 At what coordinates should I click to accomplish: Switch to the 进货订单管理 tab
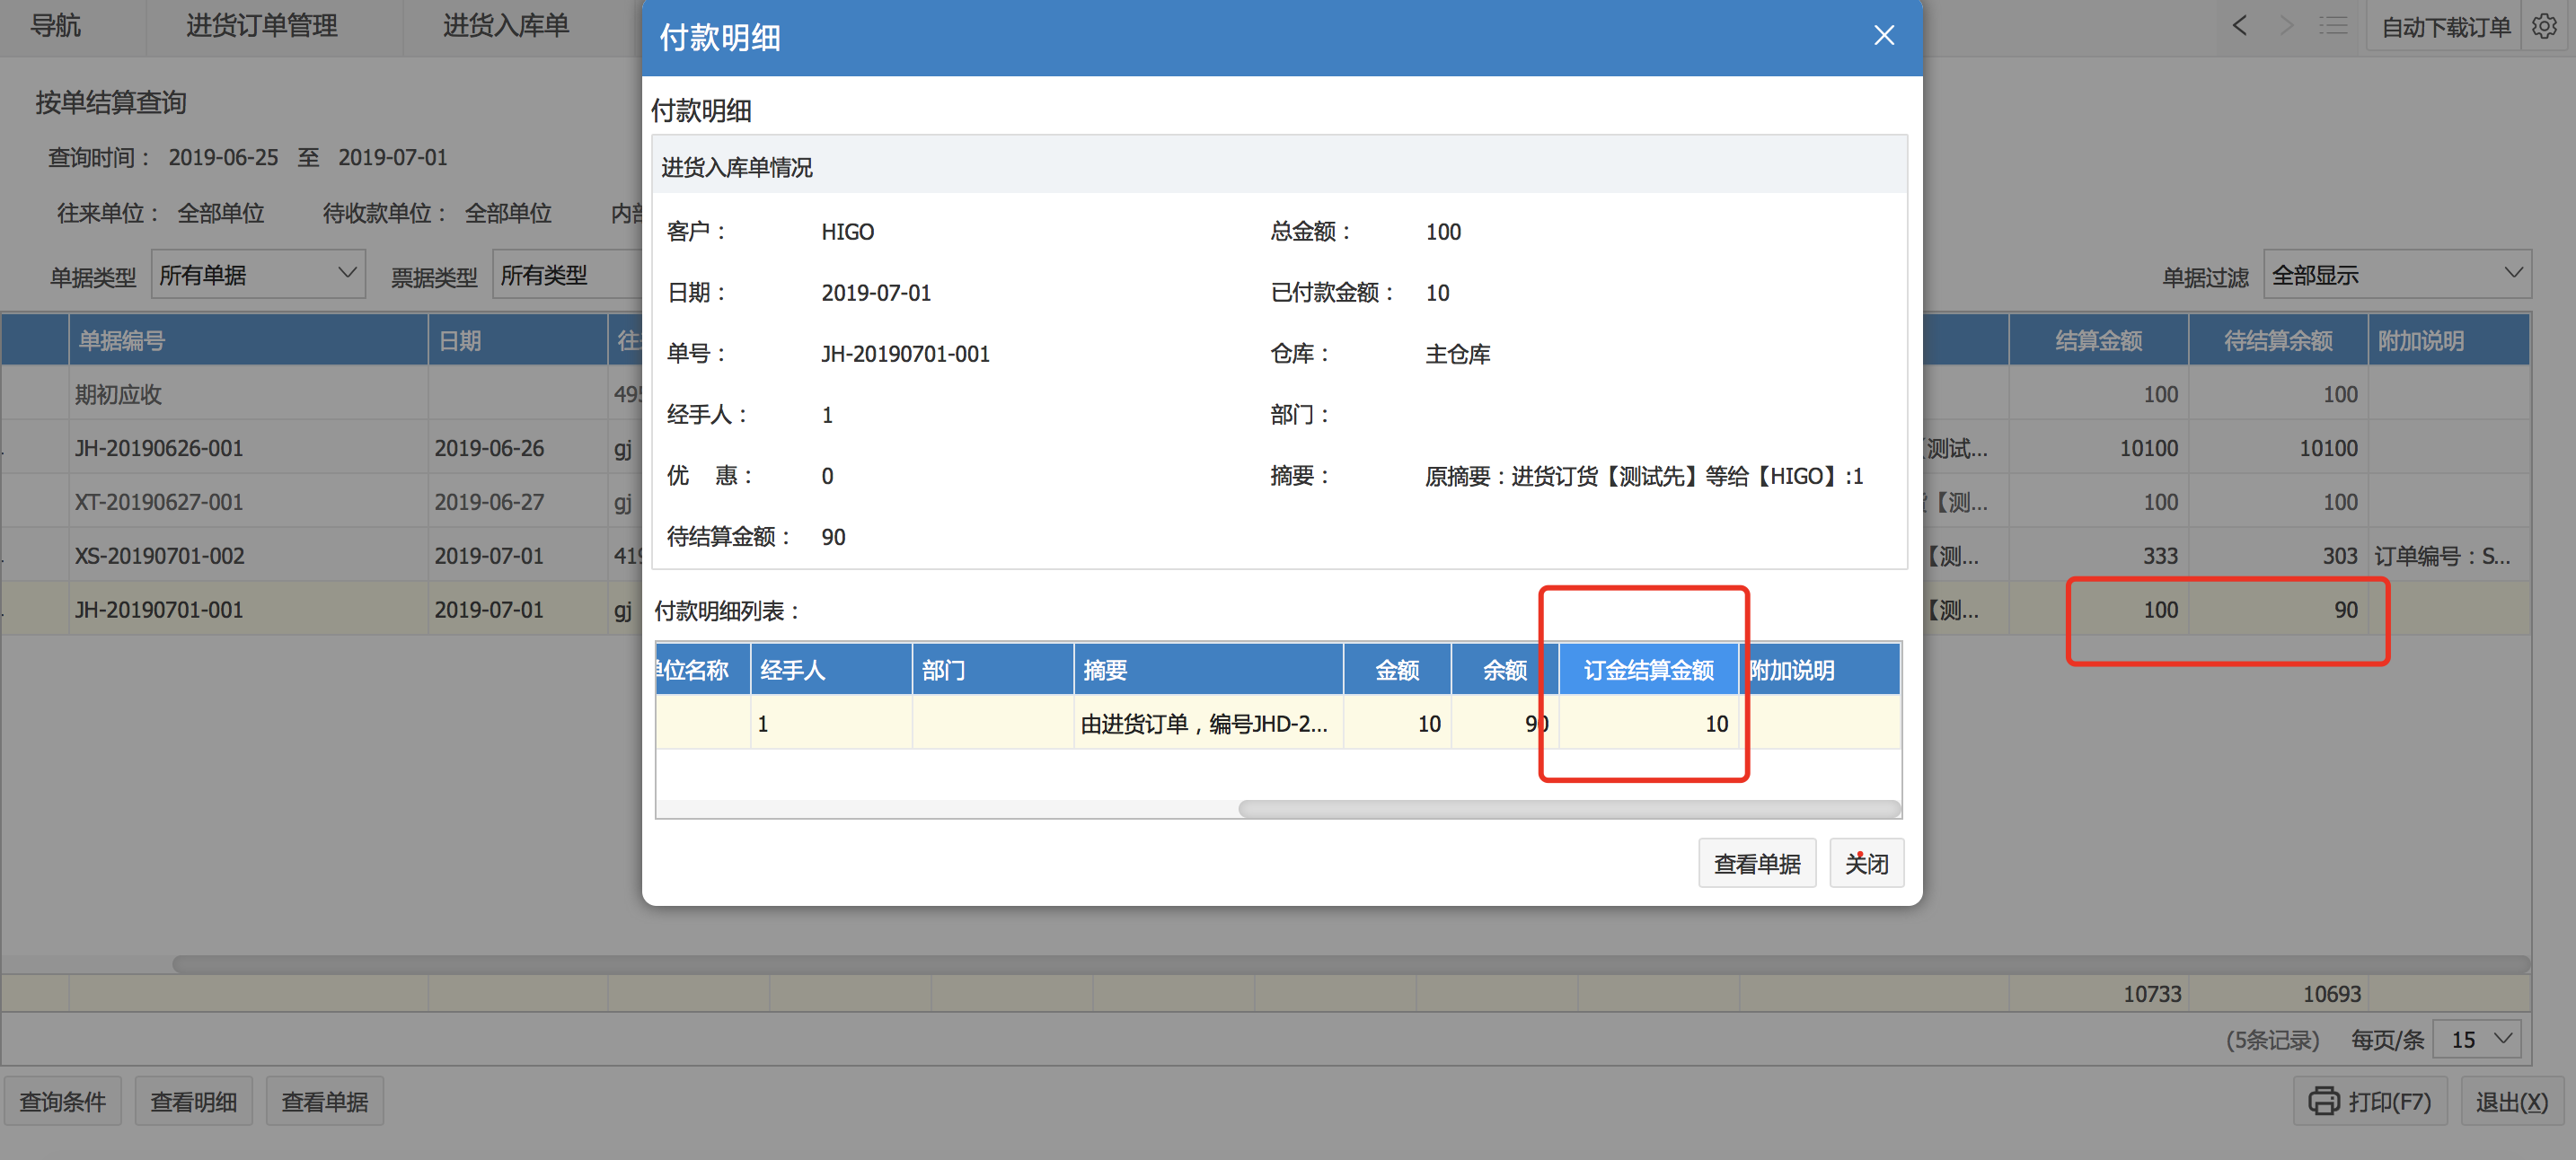pos(261,26)
